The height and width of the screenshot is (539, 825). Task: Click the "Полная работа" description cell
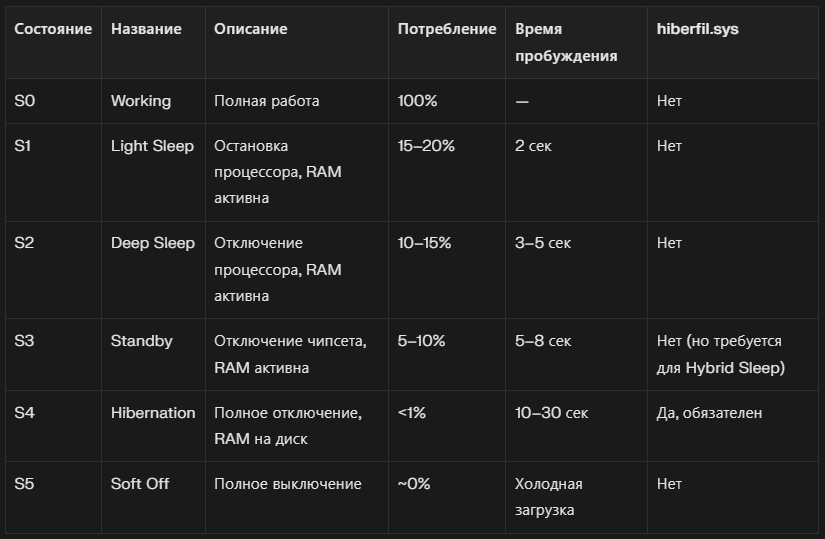tap(267, 101)
